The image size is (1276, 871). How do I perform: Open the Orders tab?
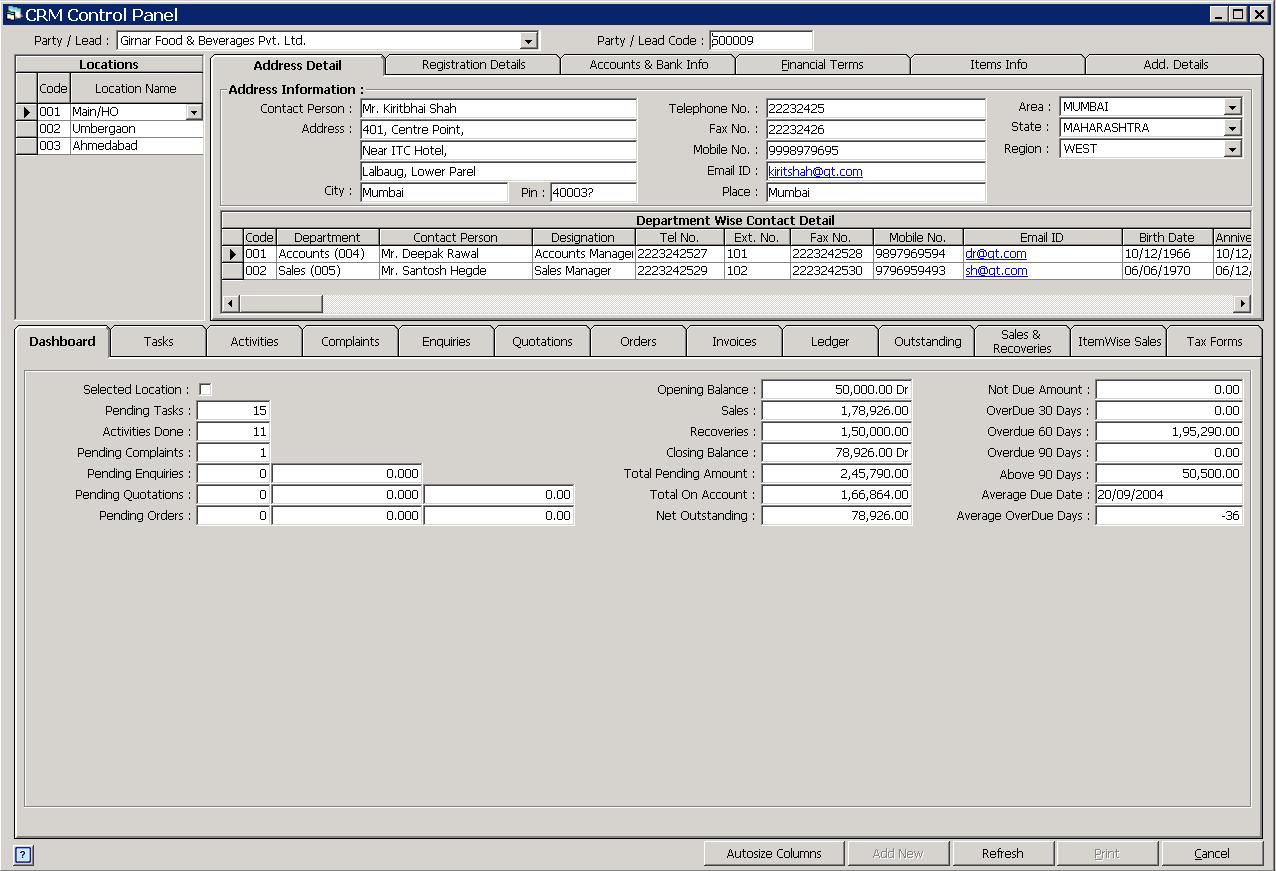click(x=638, y=341)
